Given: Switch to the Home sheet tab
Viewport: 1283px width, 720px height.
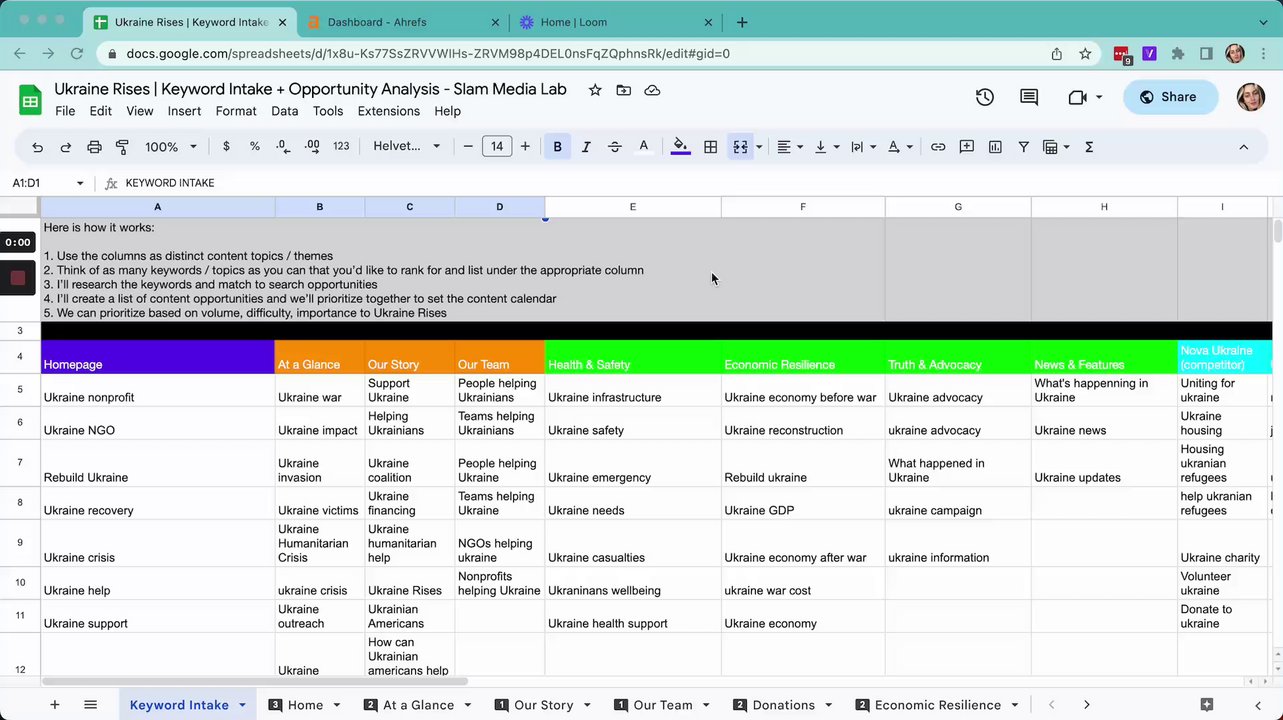Looking at the screenshot, I should point(305,705).
